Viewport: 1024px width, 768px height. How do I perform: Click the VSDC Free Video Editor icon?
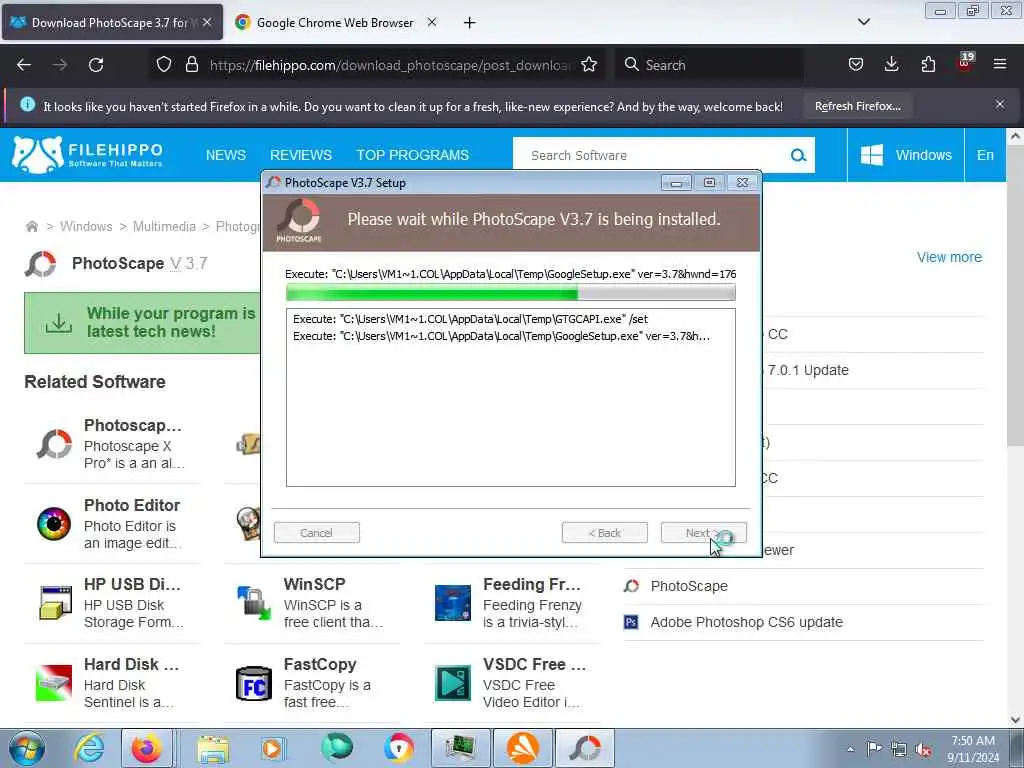(x=453, y=683)
